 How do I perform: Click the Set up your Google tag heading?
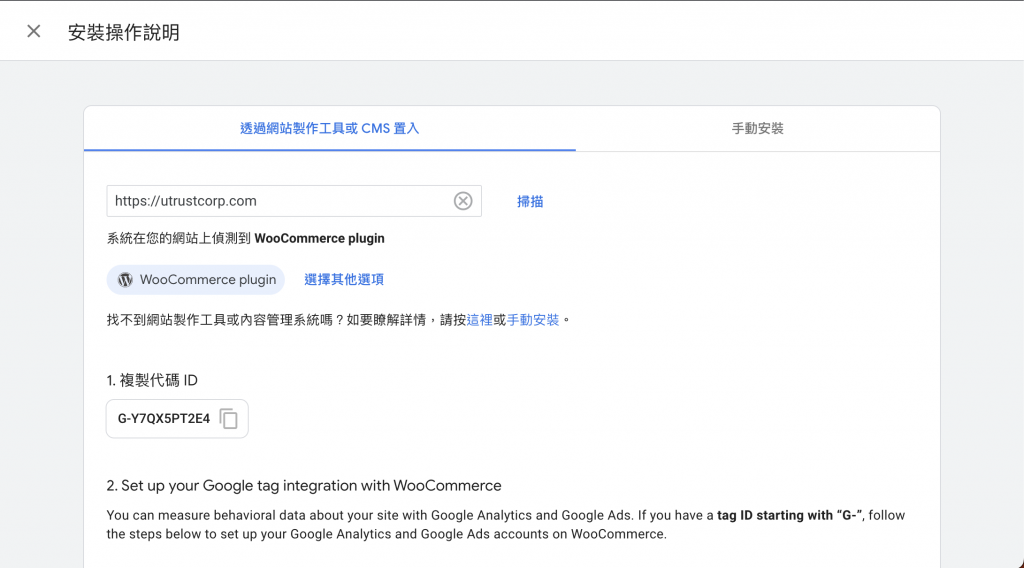click(304, 486)
